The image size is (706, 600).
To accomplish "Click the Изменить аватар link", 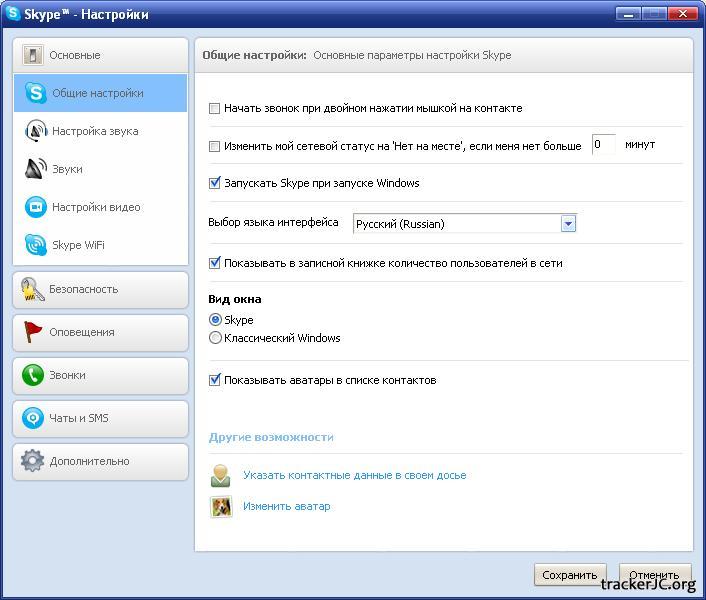I will [x=286, y=506].
